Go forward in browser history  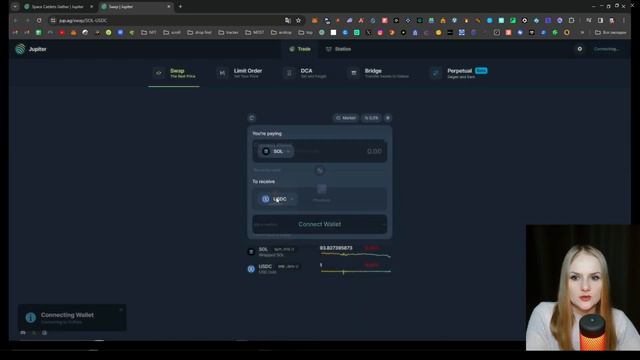click(x=27, y=20)
